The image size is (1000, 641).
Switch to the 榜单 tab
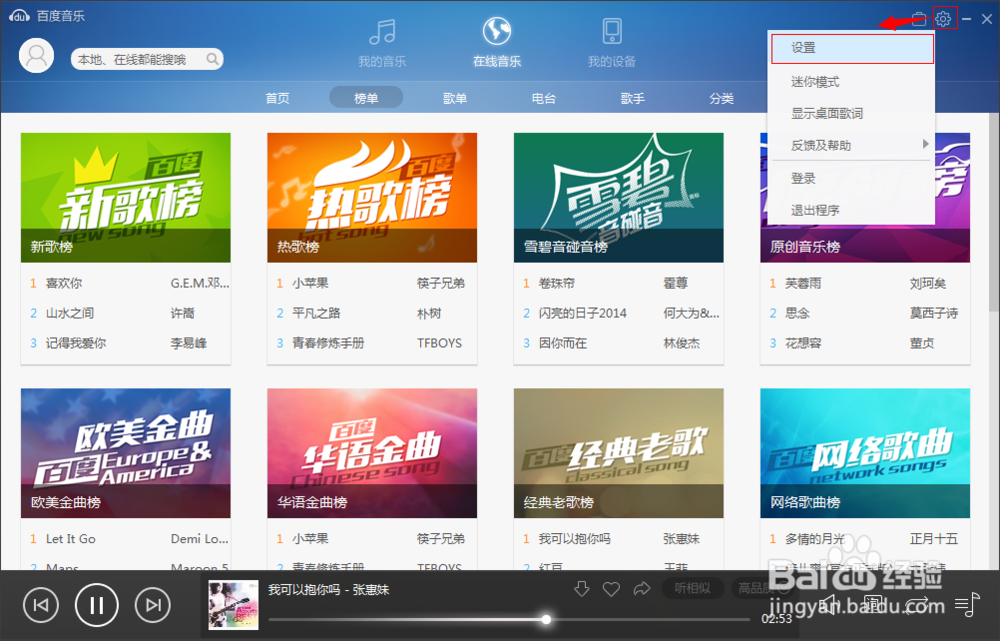(366, 98)
